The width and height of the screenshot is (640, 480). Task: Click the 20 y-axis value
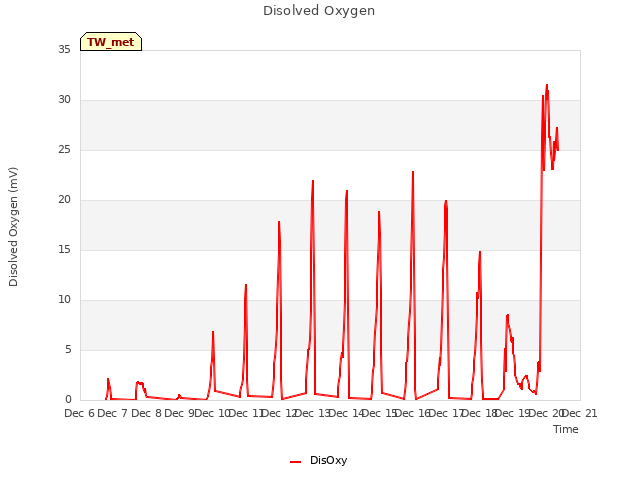[64, 200]
